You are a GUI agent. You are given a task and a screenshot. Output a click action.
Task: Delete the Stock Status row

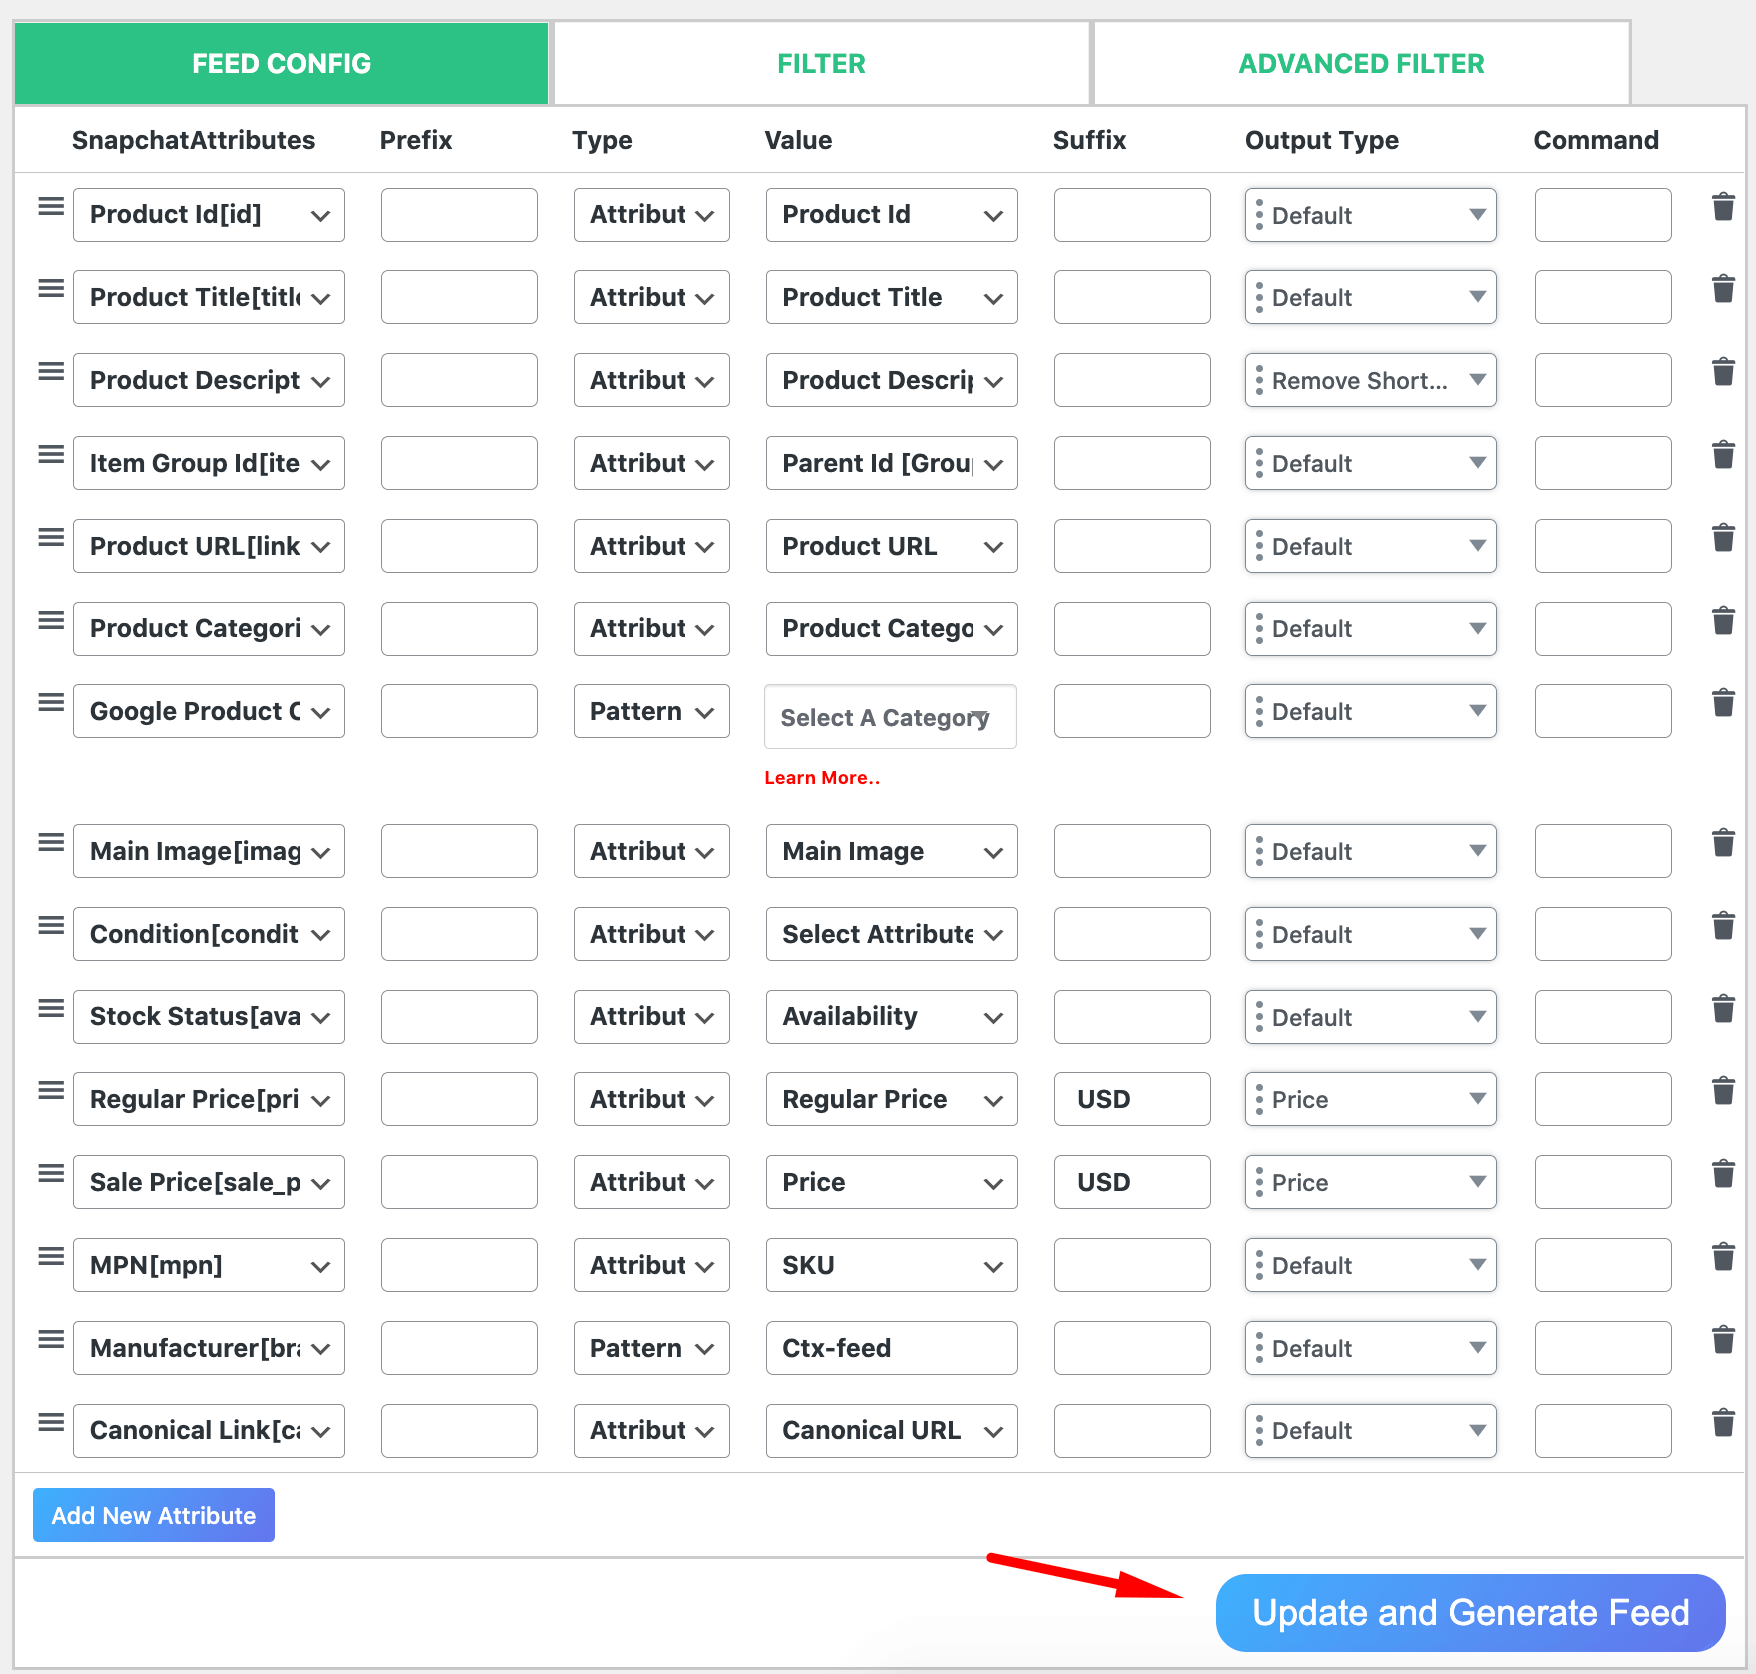click(1723, 1009)
